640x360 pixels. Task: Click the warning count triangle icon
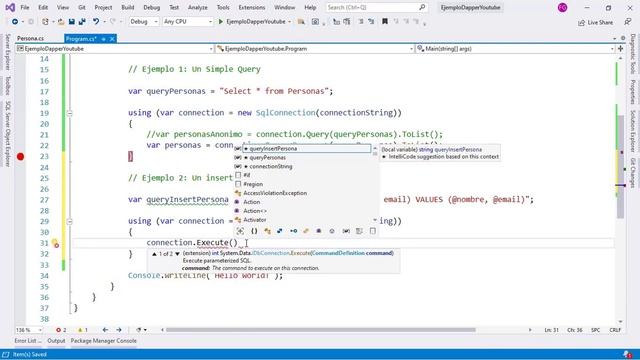point(80,330)
